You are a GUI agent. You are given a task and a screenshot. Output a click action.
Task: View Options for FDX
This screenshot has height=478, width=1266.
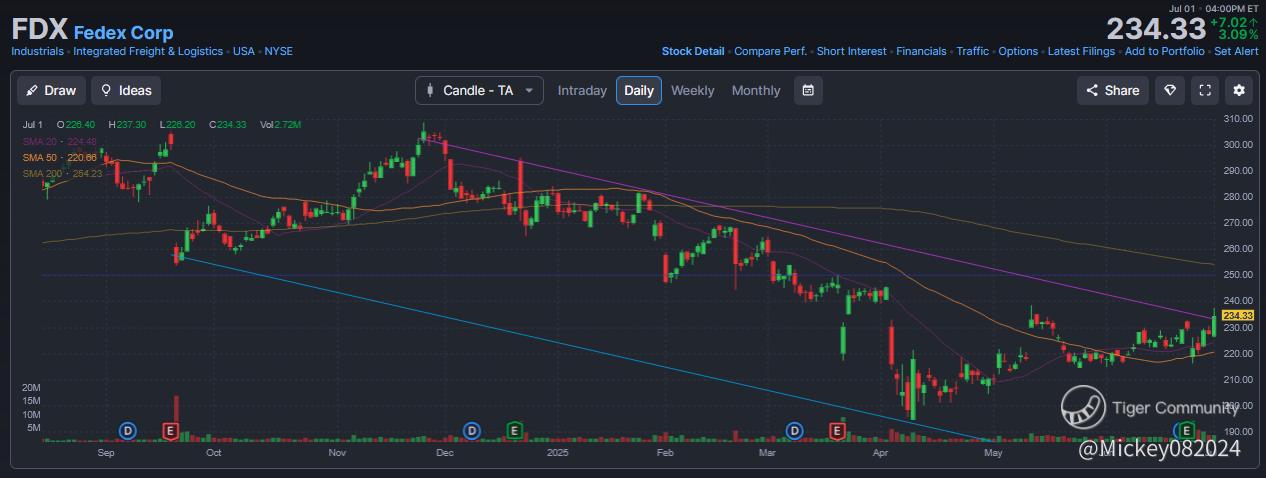[x=1018, y=51]
